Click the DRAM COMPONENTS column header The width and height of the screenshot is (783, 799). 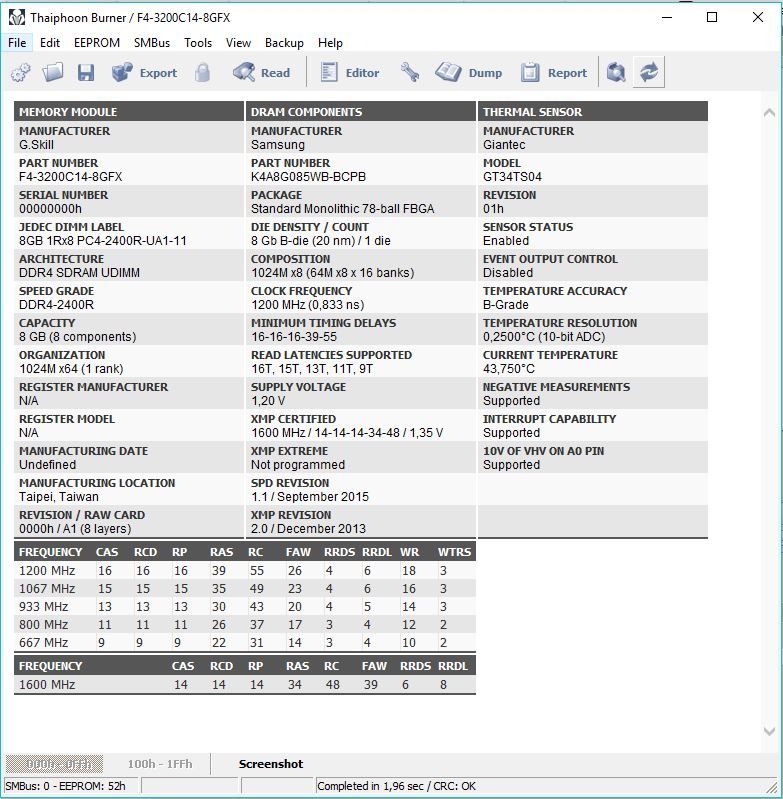tap(361, 112)
